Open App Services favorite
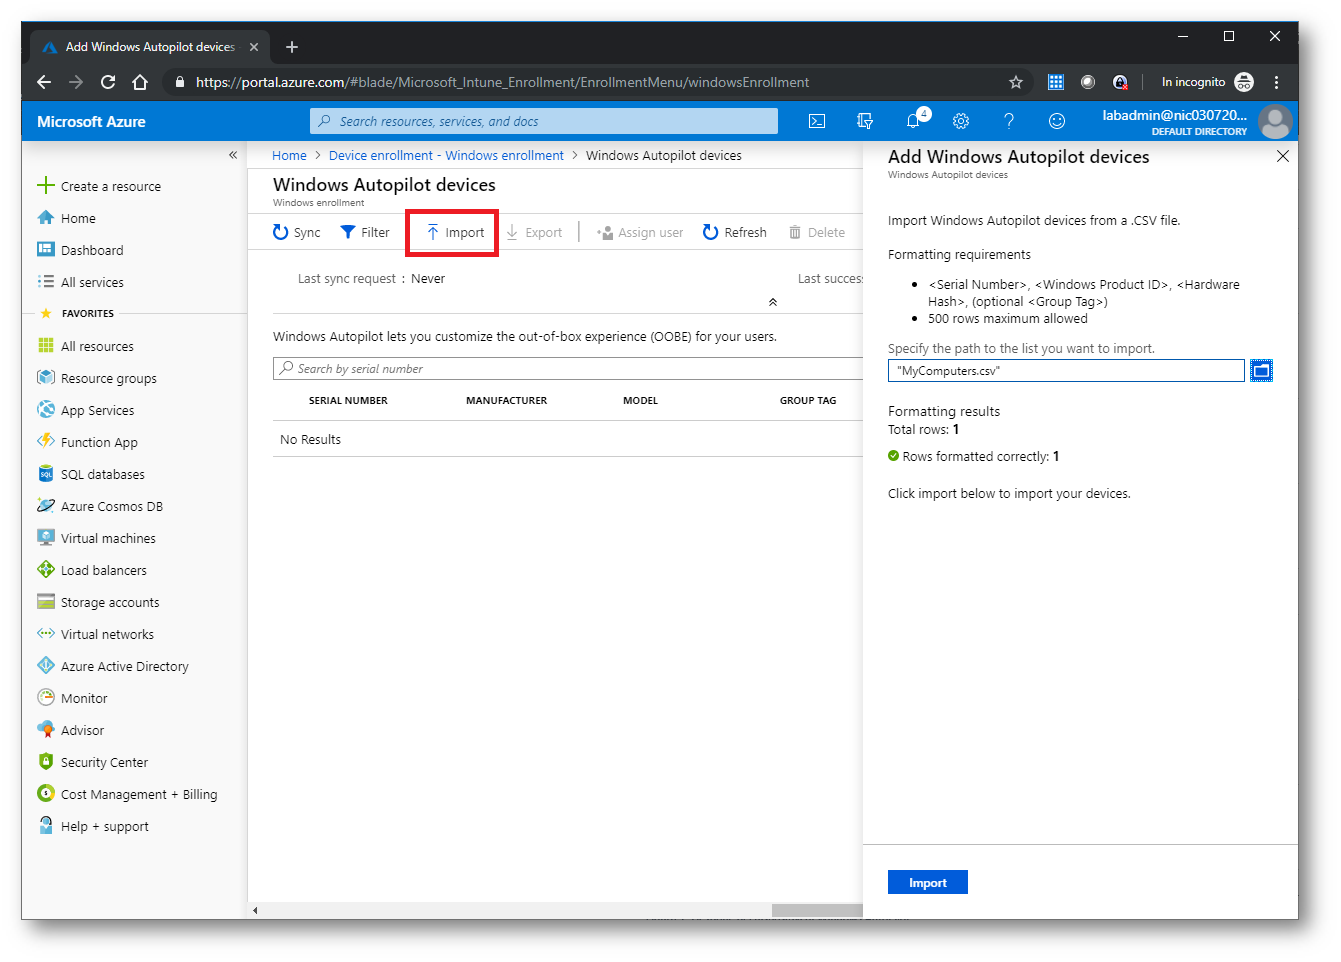The width and height of the screenshot is (1341, 962). (x=86, y=410)
